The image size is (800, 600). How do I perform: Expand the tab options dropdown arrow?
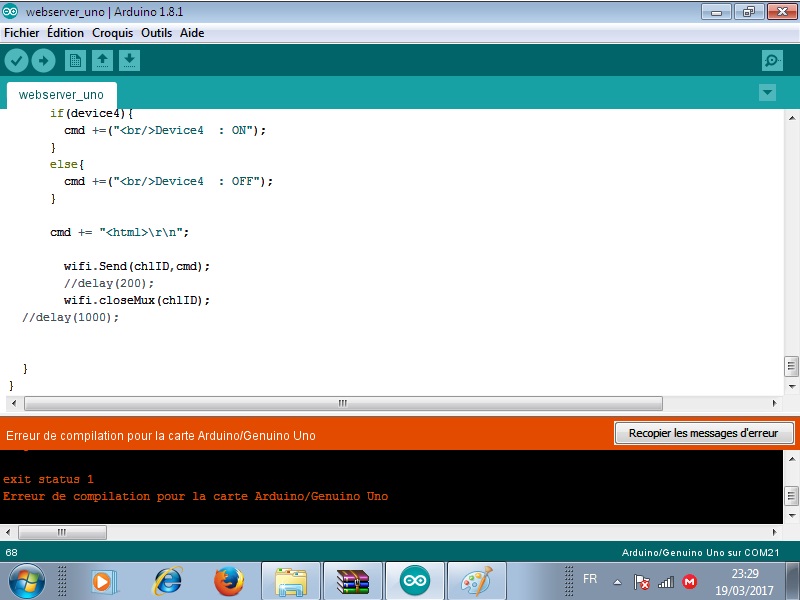(x=767, y=93)
